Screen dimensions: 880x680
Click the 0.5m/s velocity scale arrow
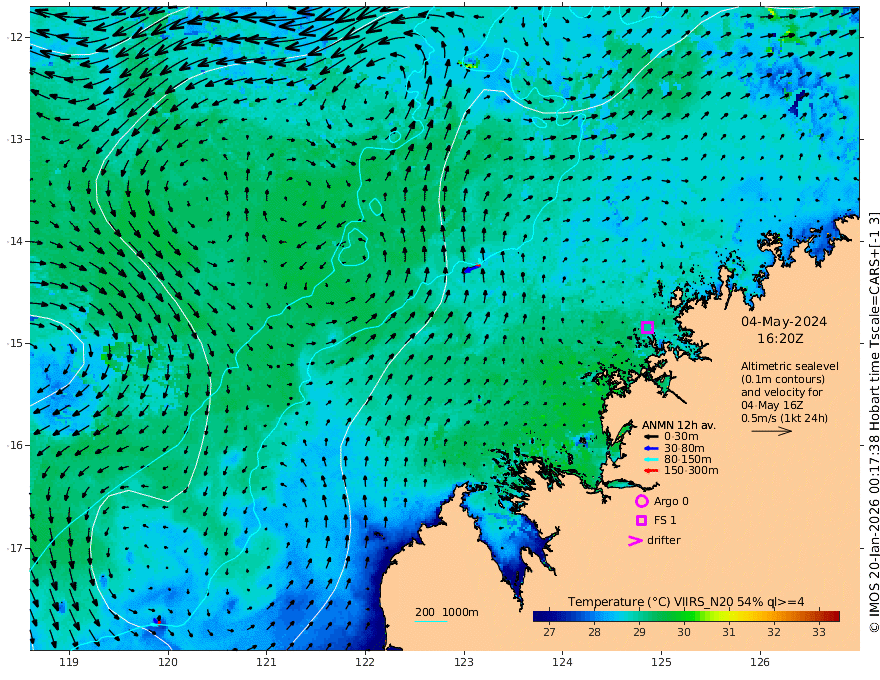tap(772, 431)
